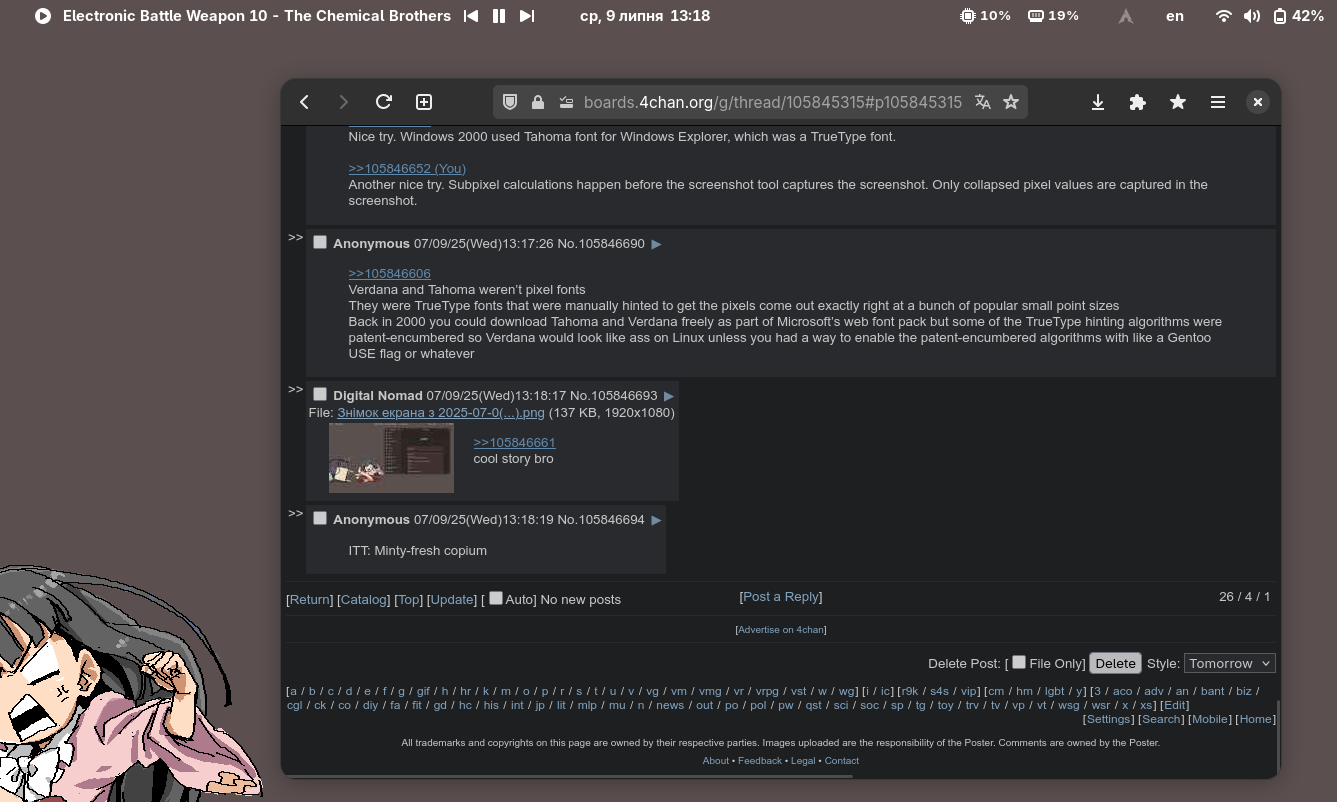
Task: Click the Update link
Action: (452, 599)
